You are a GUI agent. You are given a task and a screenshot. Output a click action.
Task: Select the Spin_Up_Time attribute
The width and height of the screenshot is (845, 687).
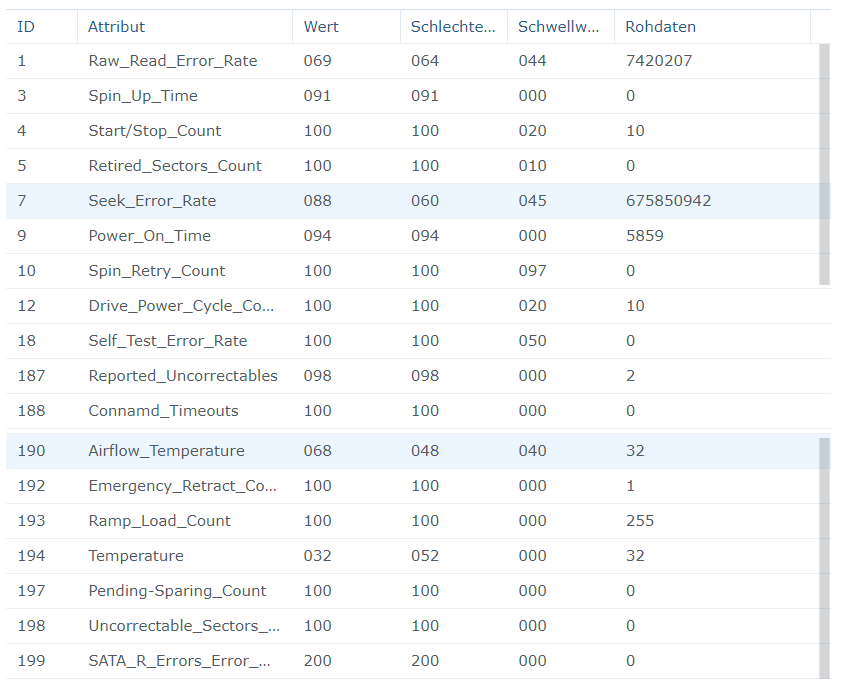tap(143, 96)
